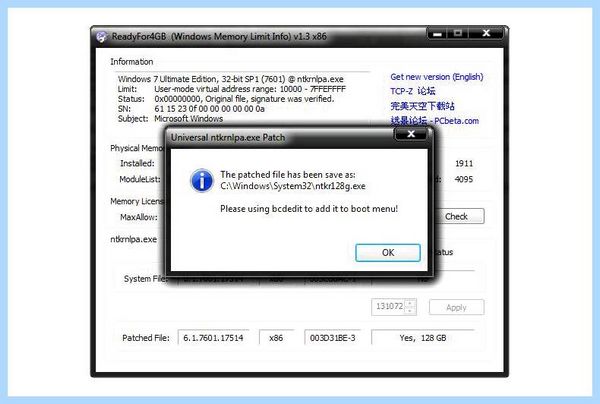
Task: Click the Patched File version field 6.1.7601.17514
Action: click(213, 338)
